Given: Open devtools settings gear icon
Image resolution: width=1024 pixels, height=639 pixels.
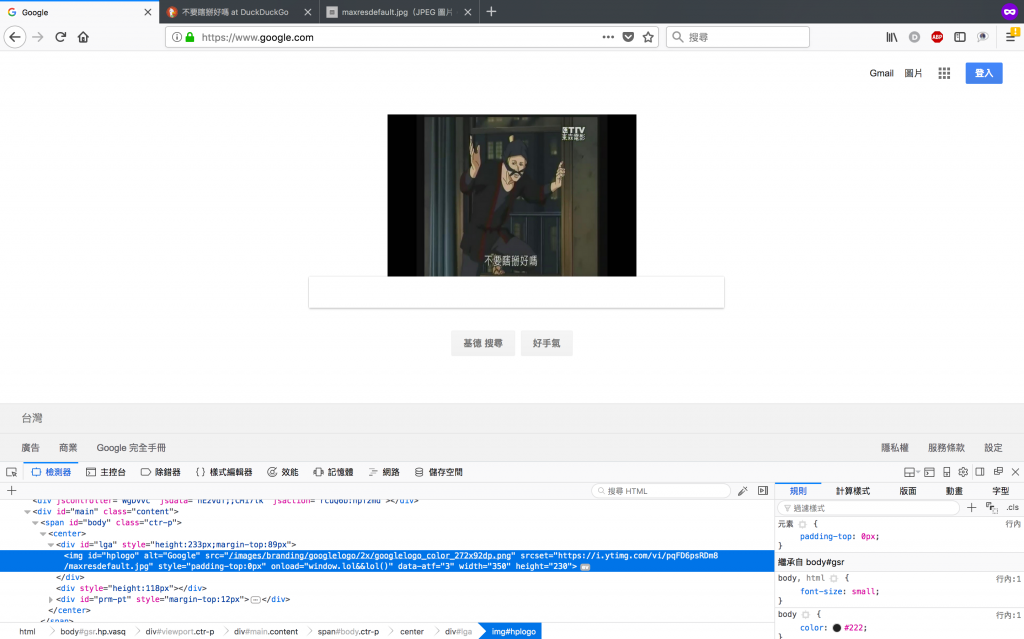Looking at the screenshot, I should pyautogui.click(x=963, y=472).
